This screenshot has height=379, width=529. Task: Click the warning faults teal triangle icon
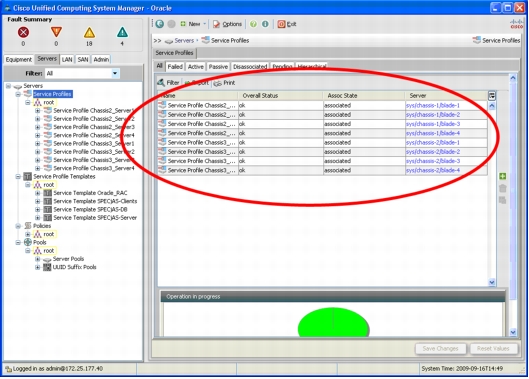point(122,32)
